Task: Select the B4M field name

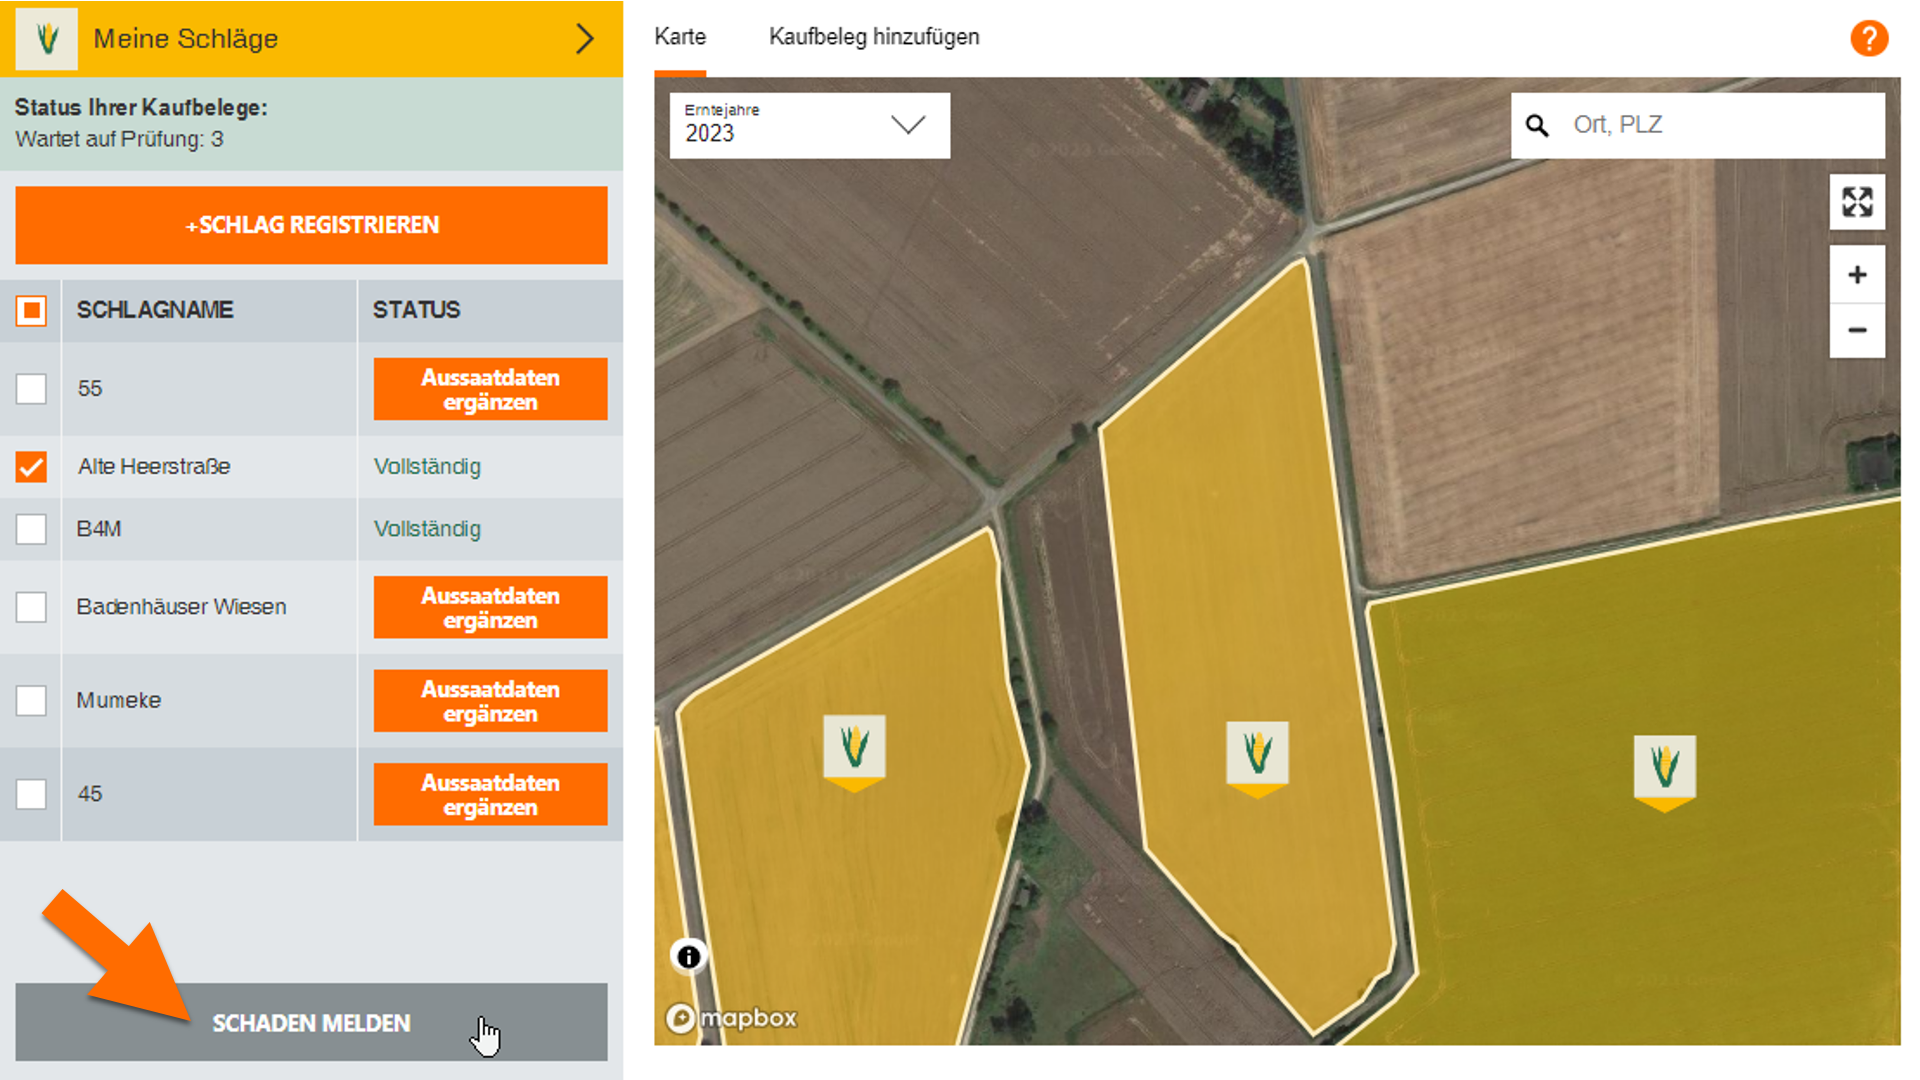Action: [99, 529]
